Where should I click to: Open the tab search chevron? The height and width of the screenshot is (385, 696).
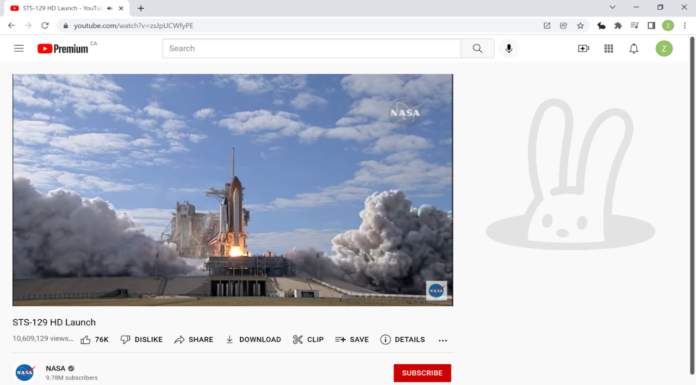pos(613,8)
